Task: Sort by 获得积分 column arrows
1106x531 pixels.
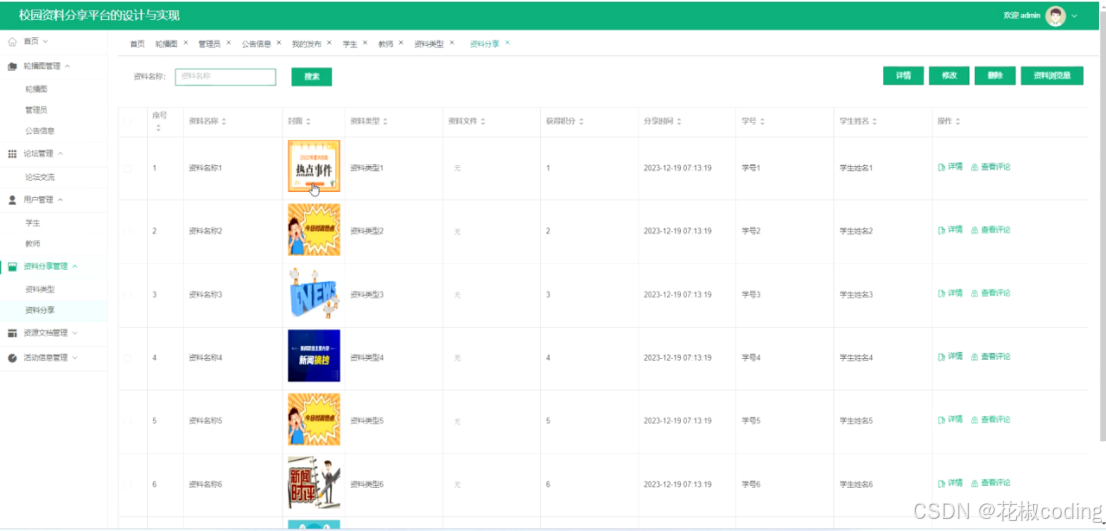Action: point(582,121)
